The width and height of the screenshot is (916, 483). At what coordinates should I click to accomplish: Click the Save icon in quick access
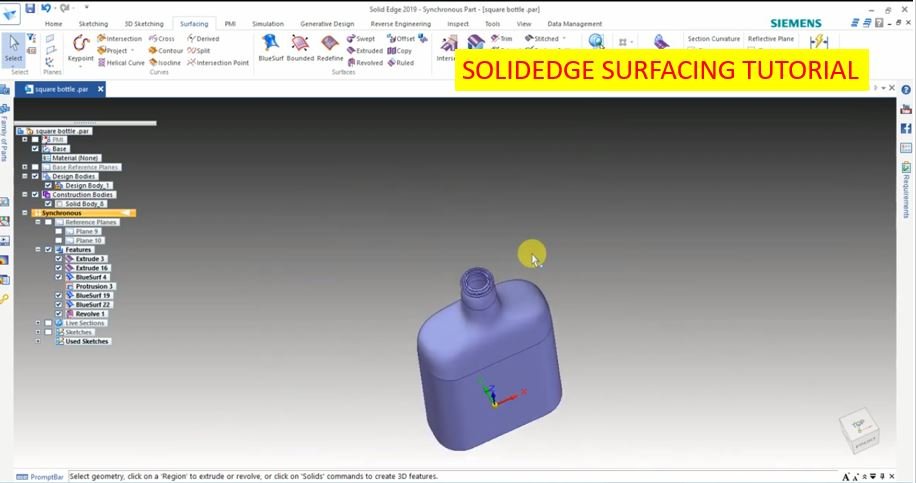coord(30,8)
